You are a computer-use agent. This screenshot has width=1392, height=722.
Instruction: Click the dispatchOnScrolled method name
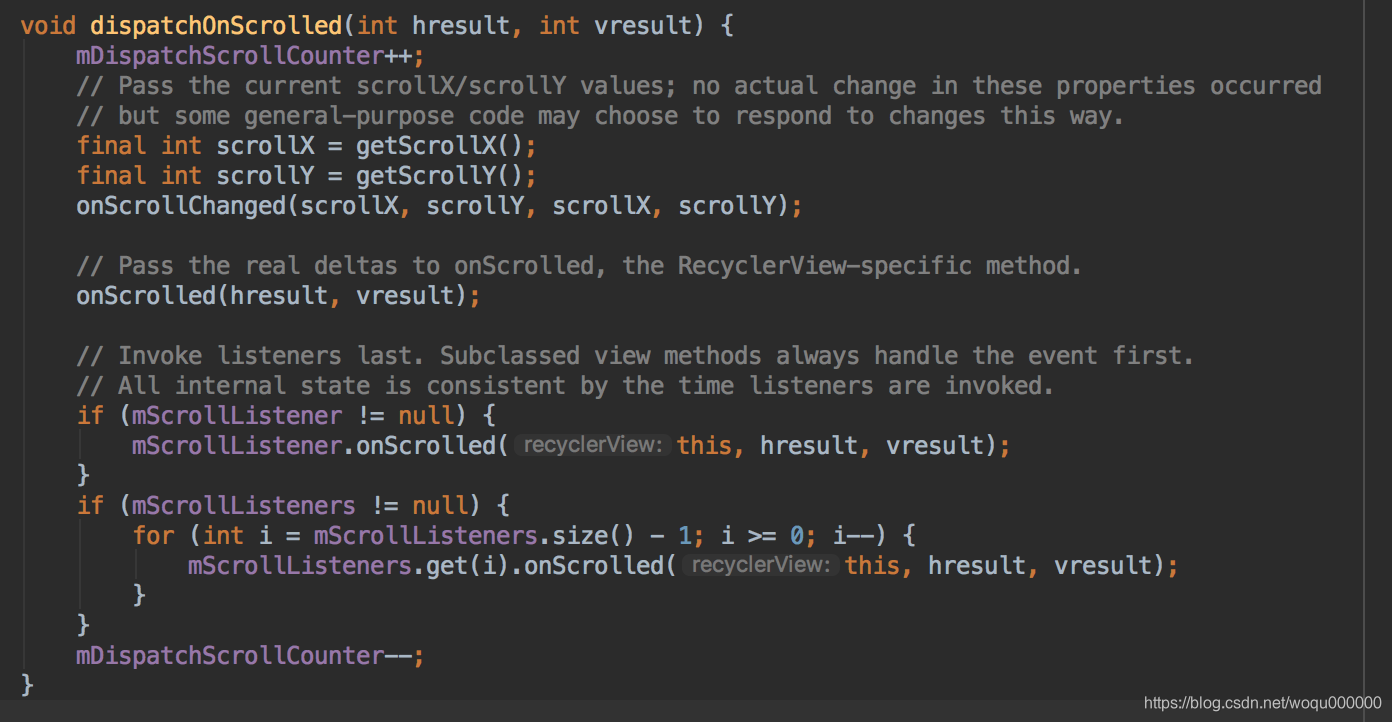pos(217,25)
